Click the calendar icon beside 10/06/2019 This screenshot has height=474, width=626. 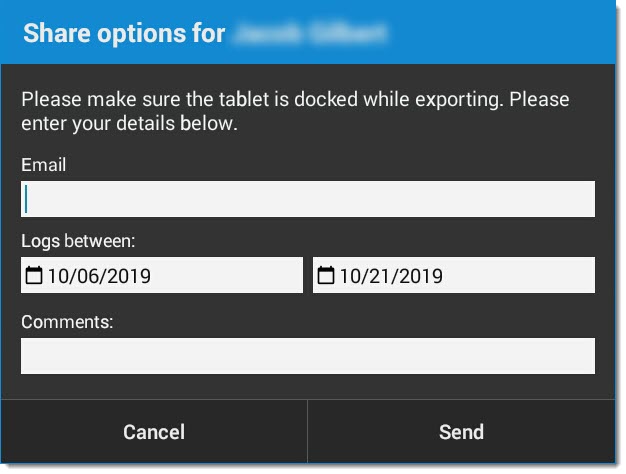click(34, 275)
